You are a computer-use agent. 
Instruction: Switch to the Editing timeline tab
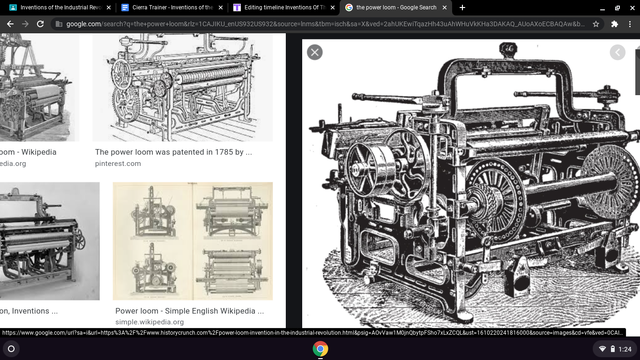[284, 7]
